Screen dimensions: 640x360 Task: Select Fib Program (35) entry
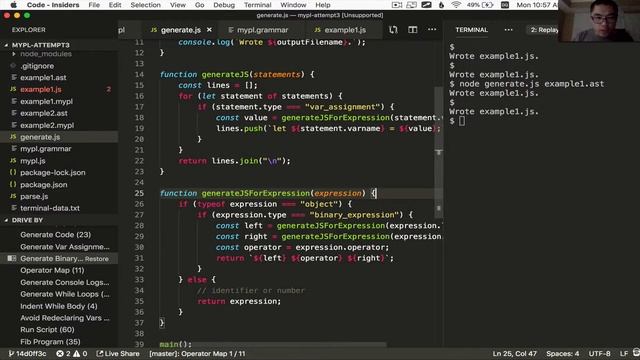coord(50,342)
